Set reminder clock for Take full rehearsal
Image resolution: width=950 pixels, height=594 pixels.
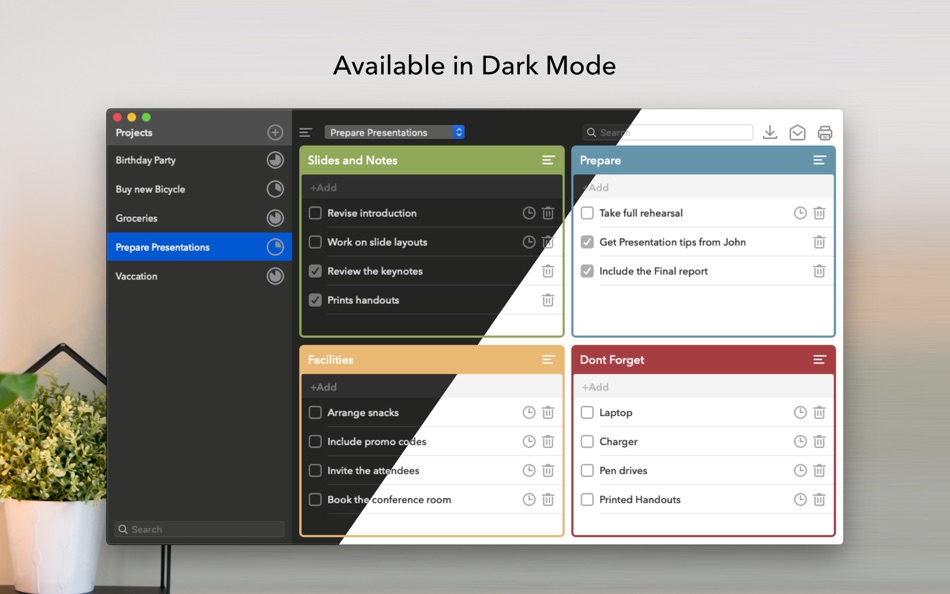800,213
